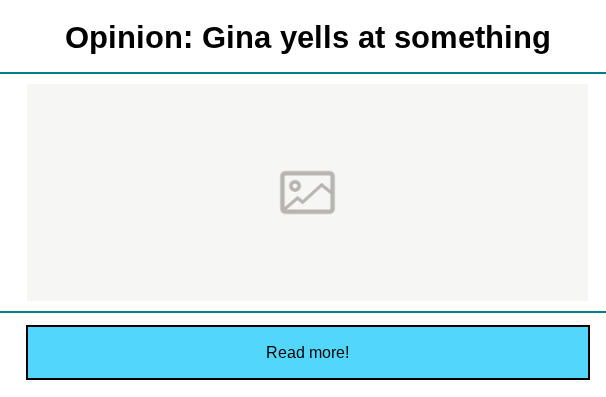Click the teal divider line above Read more
606x397 pixels.
coord(303,312)
